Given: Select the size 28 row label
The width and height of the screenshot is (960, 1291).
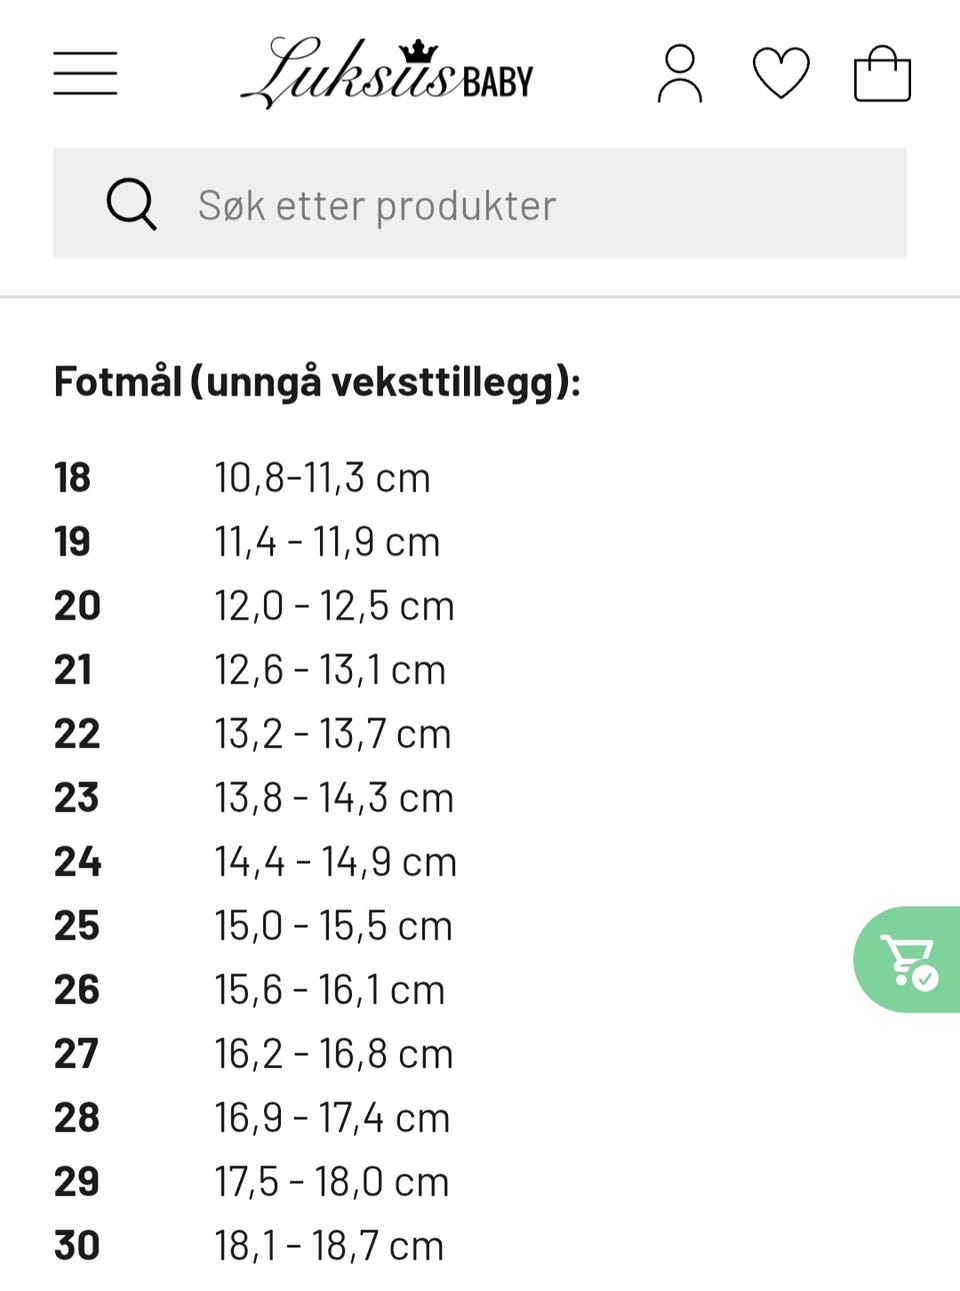Looking at the screenshot, I should click(x=77, y=1118).
